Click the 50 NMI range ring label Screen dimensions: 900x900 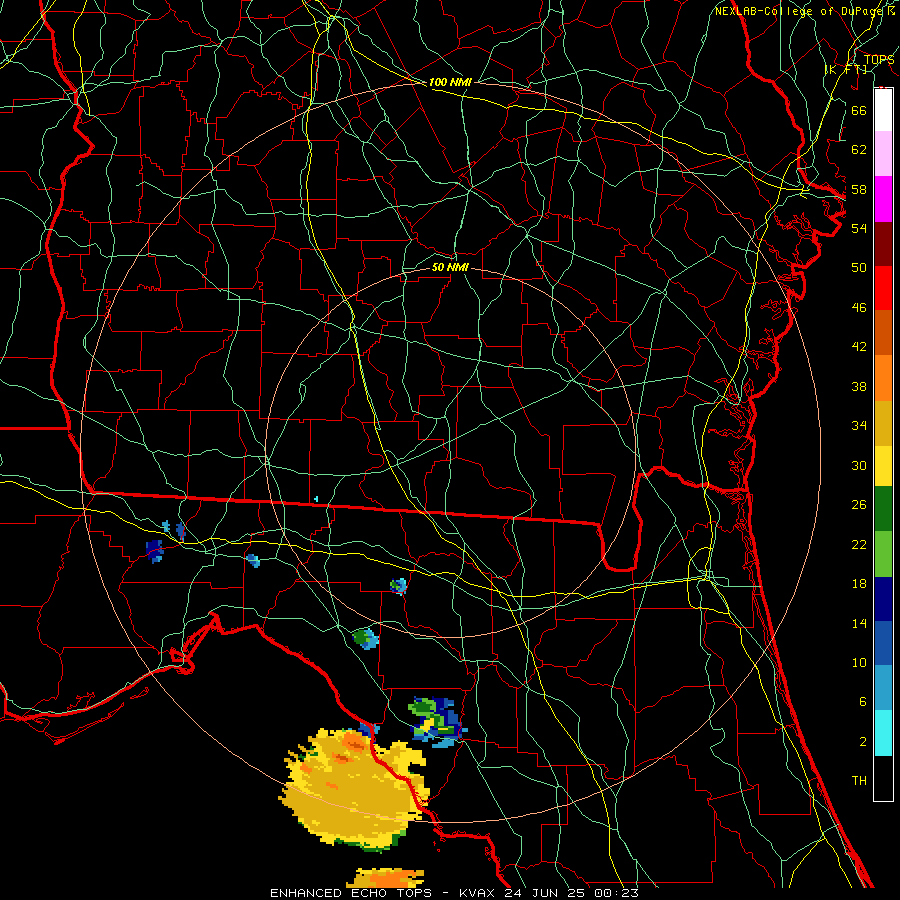click(x=450, y=267)
